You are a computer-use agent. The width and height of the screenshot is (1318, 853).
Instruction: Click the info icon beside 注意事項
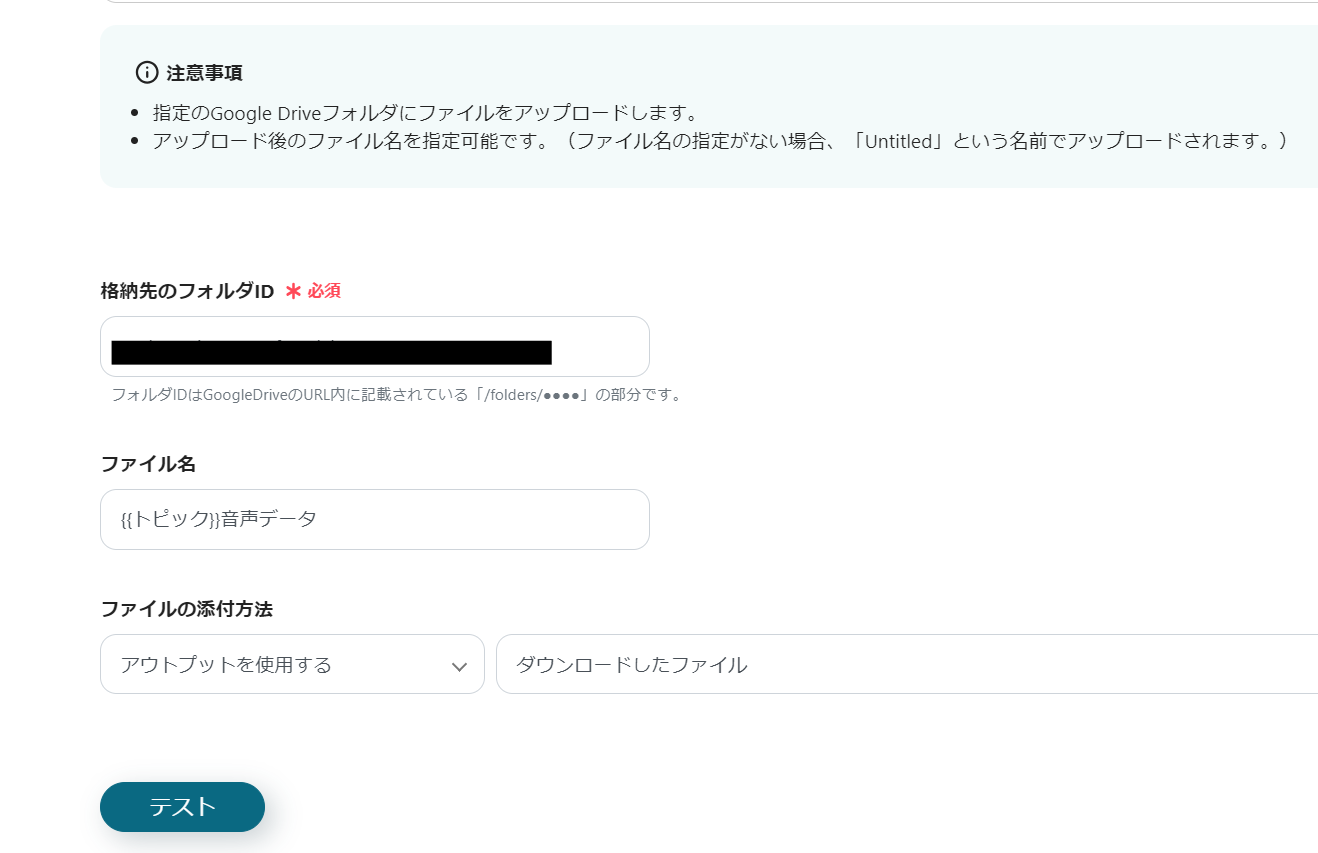pos(147,72)
